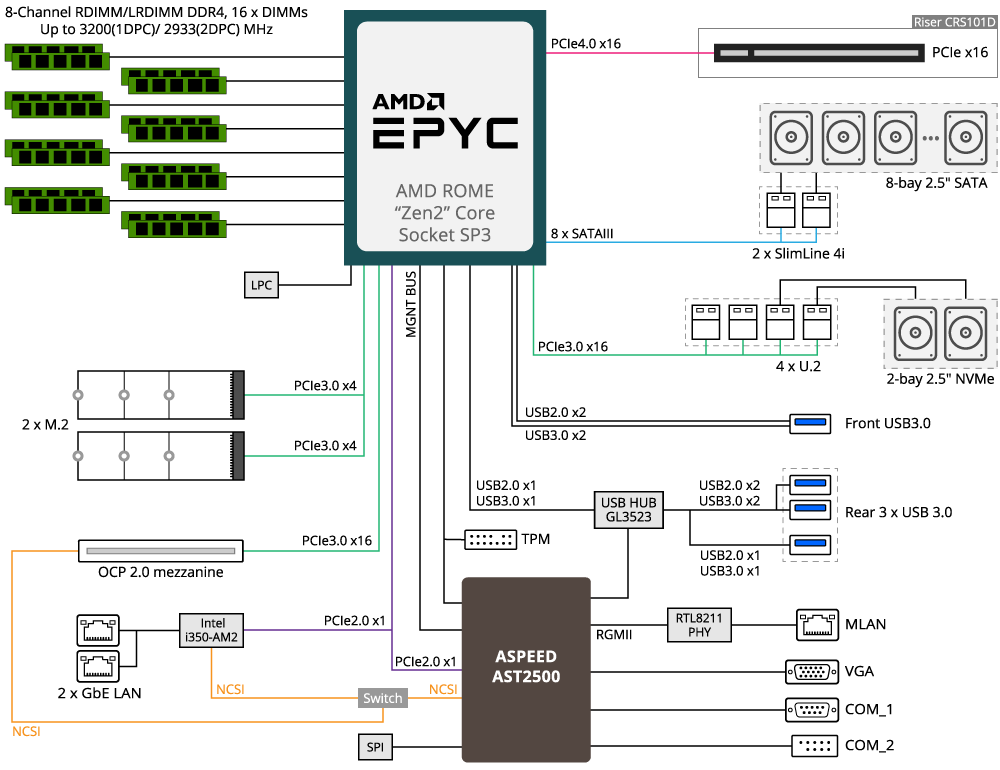Click the MLAN label
Viewport: 1000px width, 770px height.
[865, 625]
